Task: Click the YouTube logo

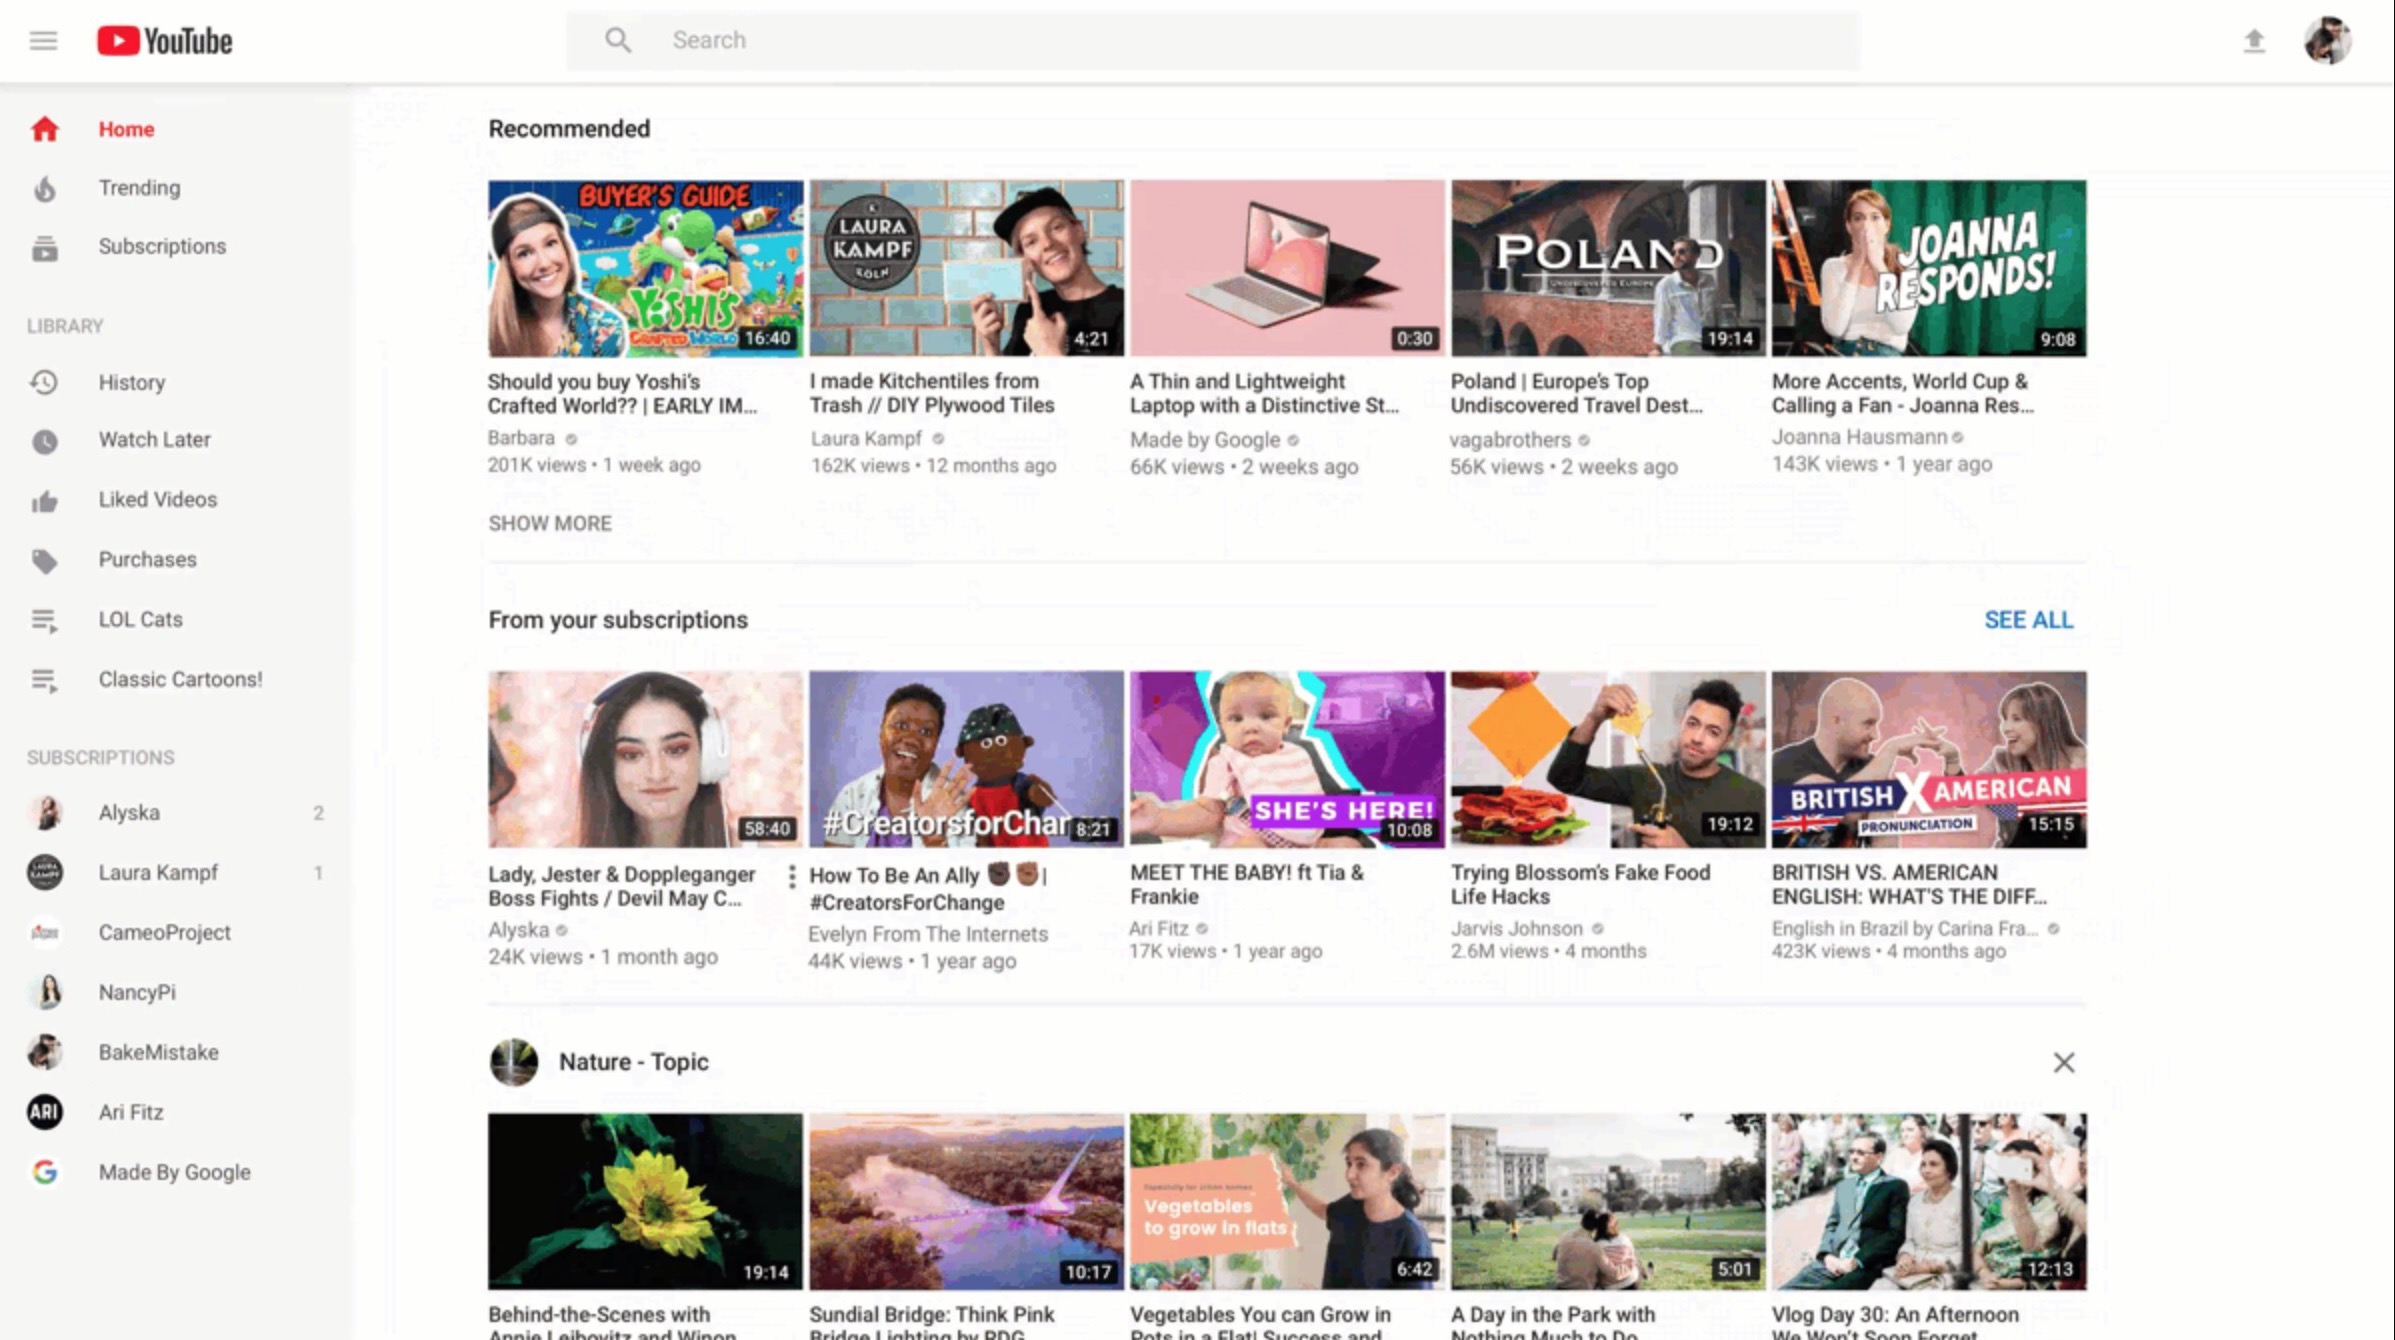Action: point(164,40)
